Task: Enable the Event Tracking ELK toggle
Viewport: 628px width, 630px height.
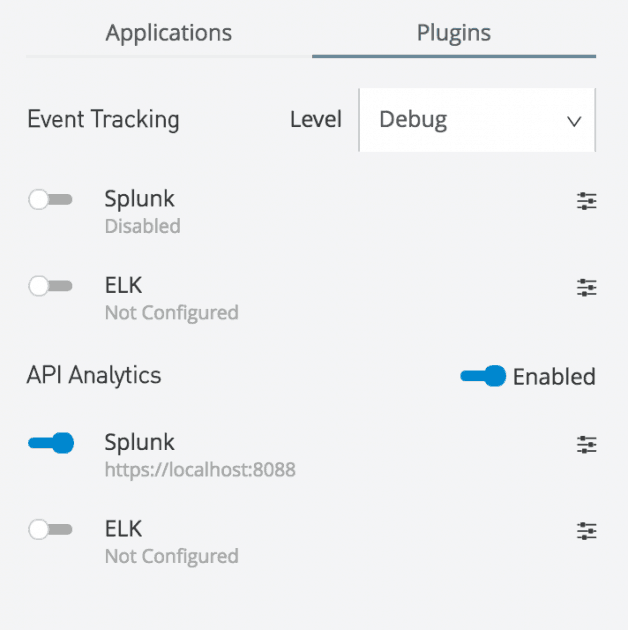Action: (x=51, y=287)
